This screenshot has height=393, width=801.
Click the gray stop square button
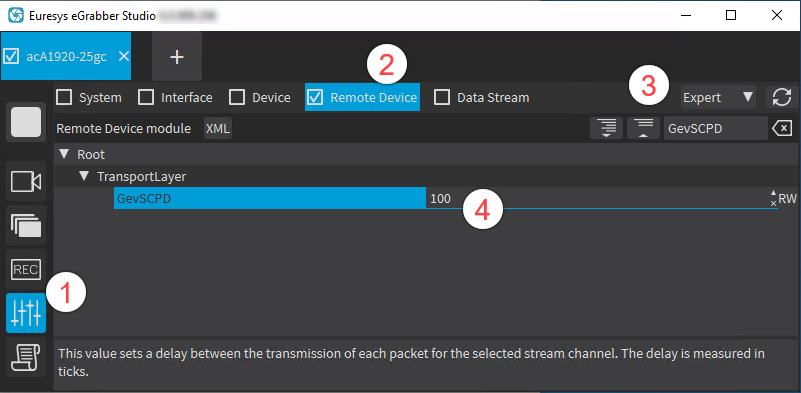pyautogui.click(x=26, y=122)
